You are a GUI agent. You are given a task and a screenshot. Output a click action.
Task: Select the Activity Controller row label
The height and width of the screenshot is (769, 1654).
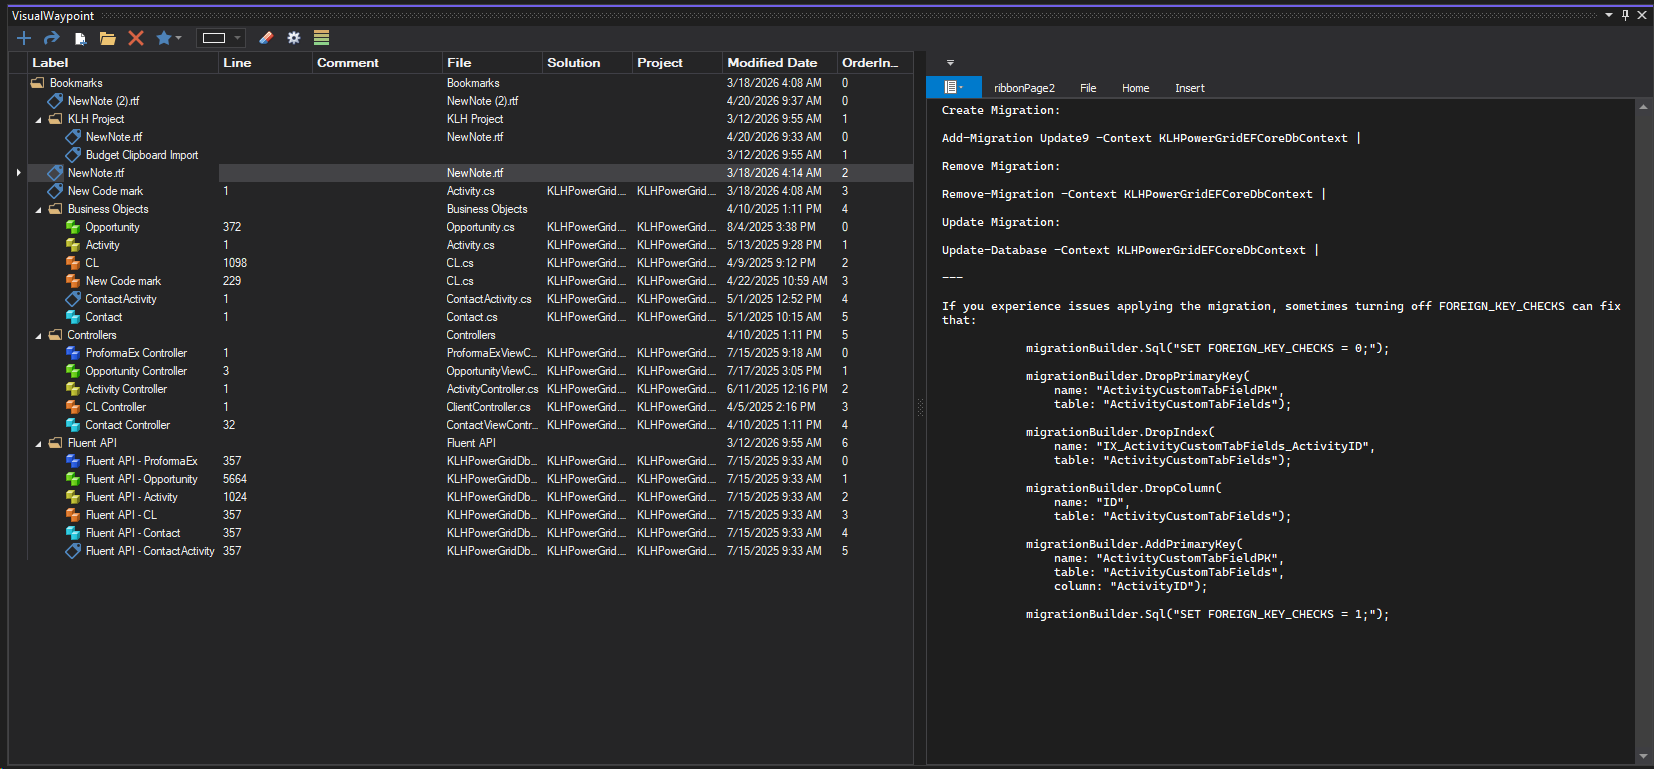[126, 389]
